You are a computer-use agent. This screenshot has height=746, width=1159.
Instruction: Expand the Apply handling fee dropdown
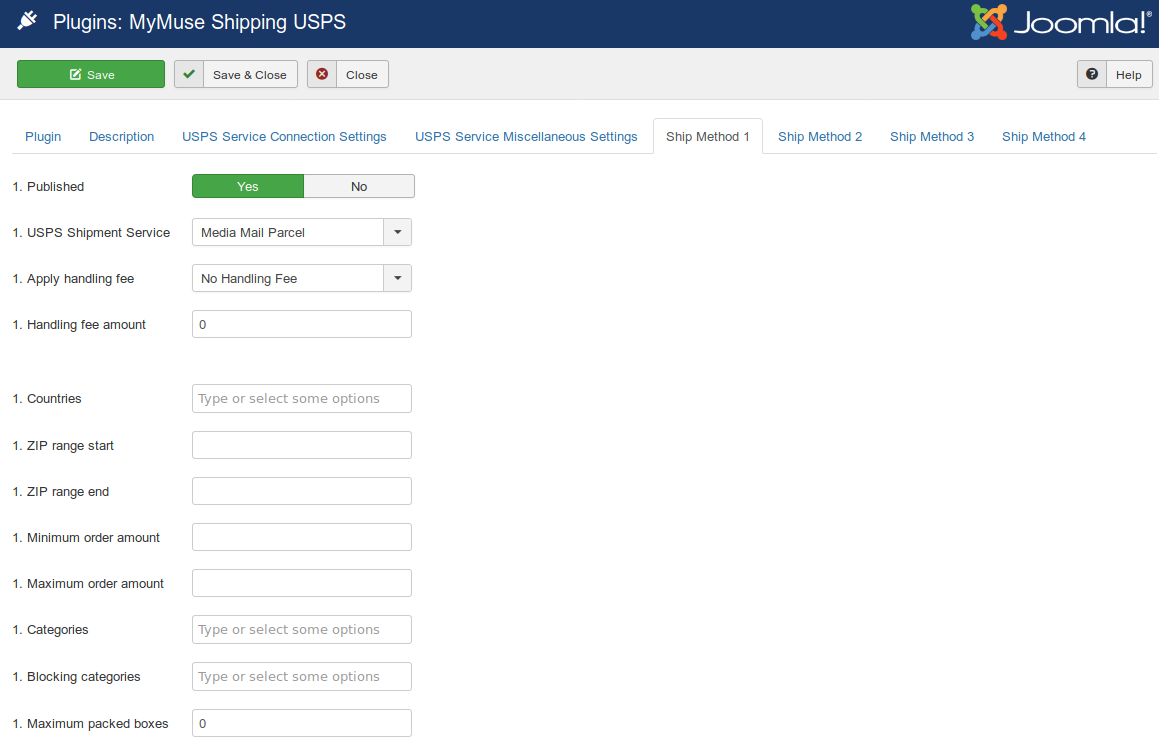click(397, 278)
